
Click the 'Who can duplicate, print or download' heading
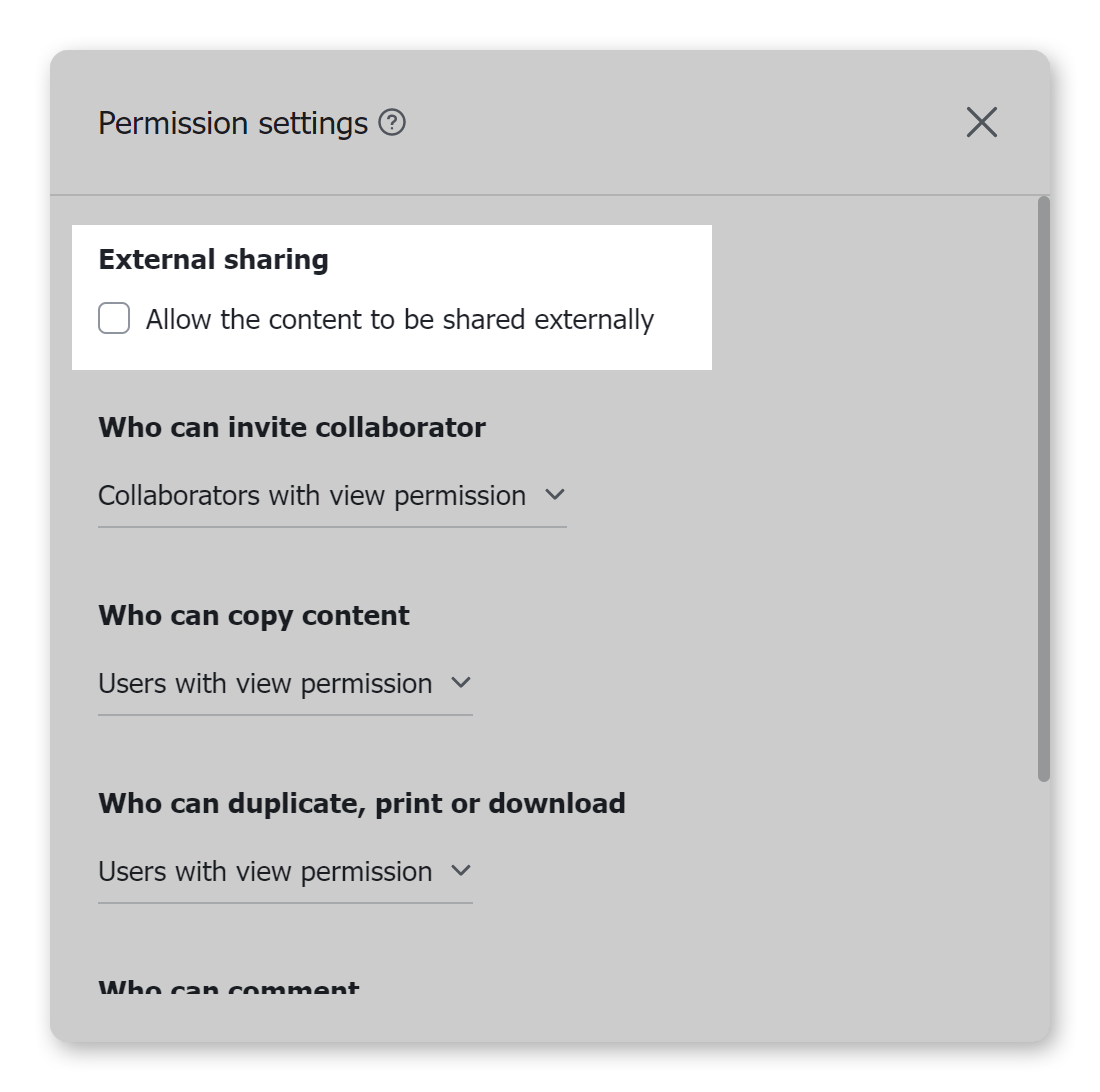[362, 804]
